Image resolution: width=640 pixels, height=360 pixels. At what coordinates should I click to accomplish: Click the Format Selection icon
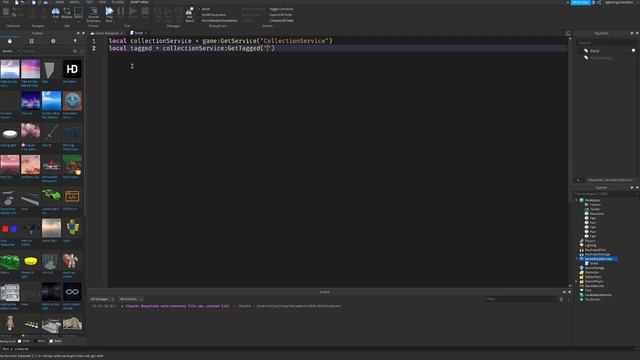coord(93,11)
